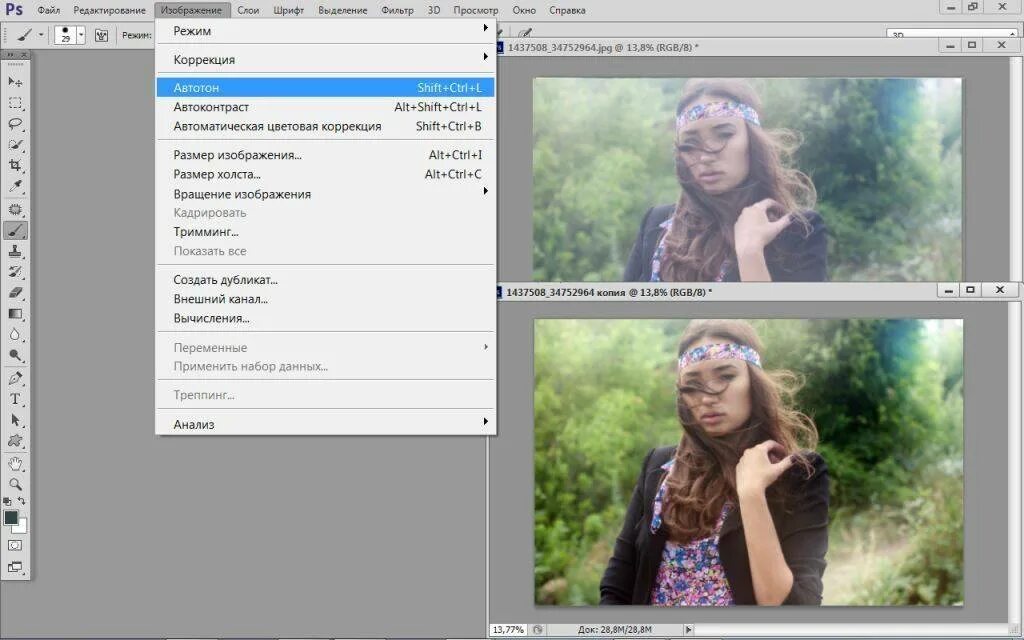Select the Lasso tool

(x=15, y=124)
